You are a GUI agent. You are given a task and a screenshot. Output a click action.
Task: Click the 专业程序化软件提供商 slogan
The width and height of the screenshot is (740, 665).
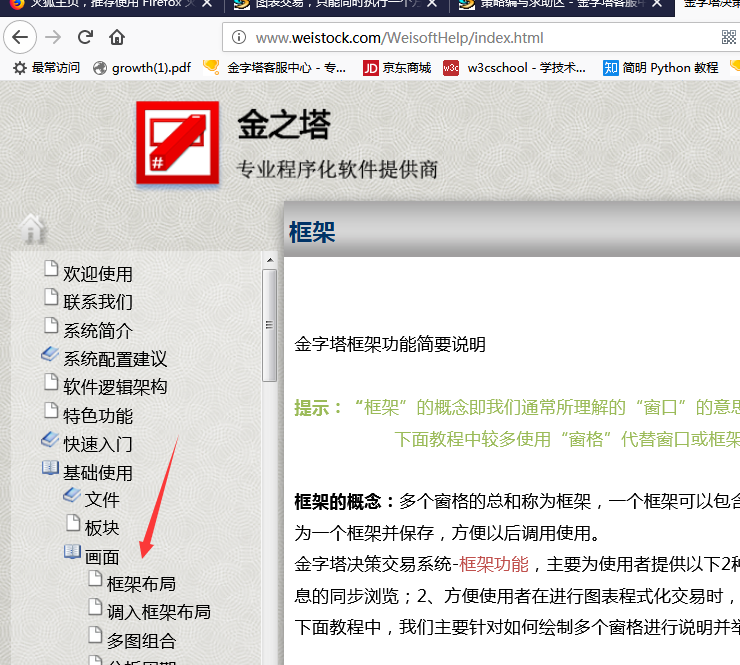[337, 170]
